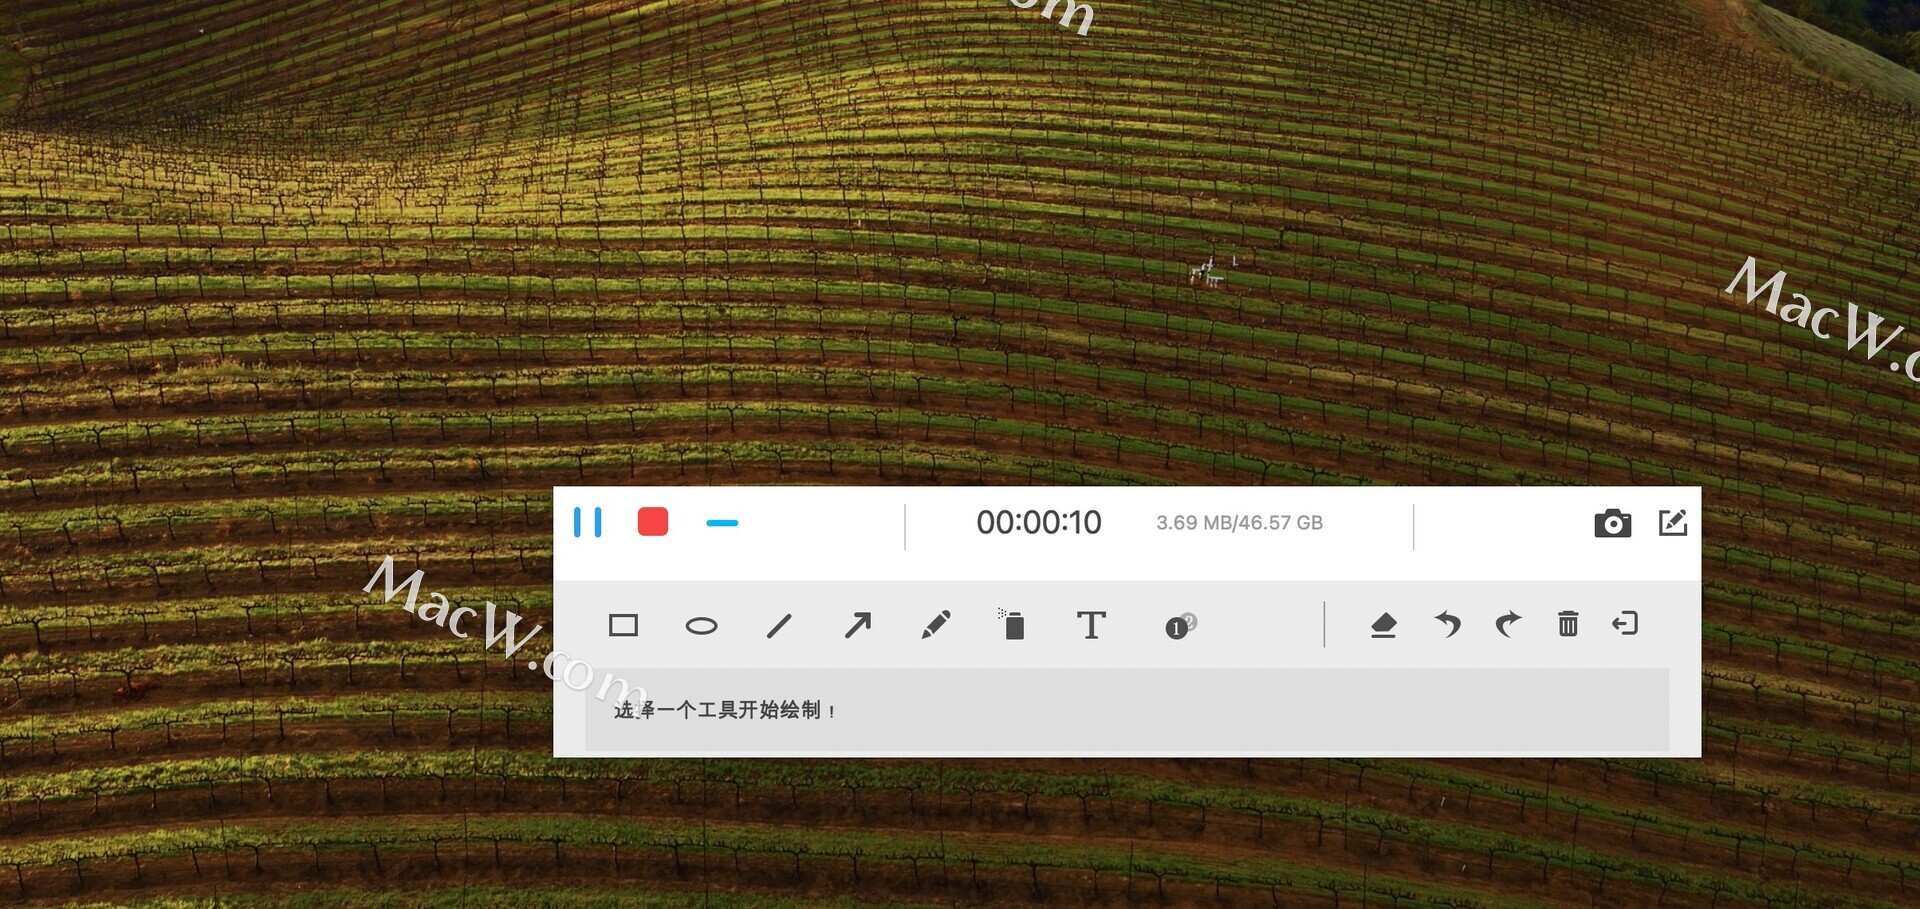This screenshot has width=1920, height=909.
Task: Select the rectangle drawing tool
Action: point(623,626)
